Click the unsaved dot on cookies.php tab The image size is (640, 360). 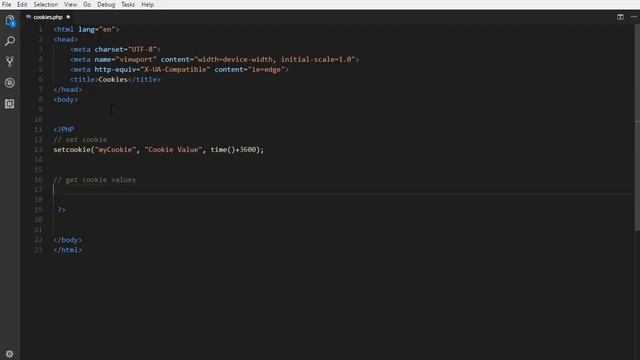[x=68, y=17]
